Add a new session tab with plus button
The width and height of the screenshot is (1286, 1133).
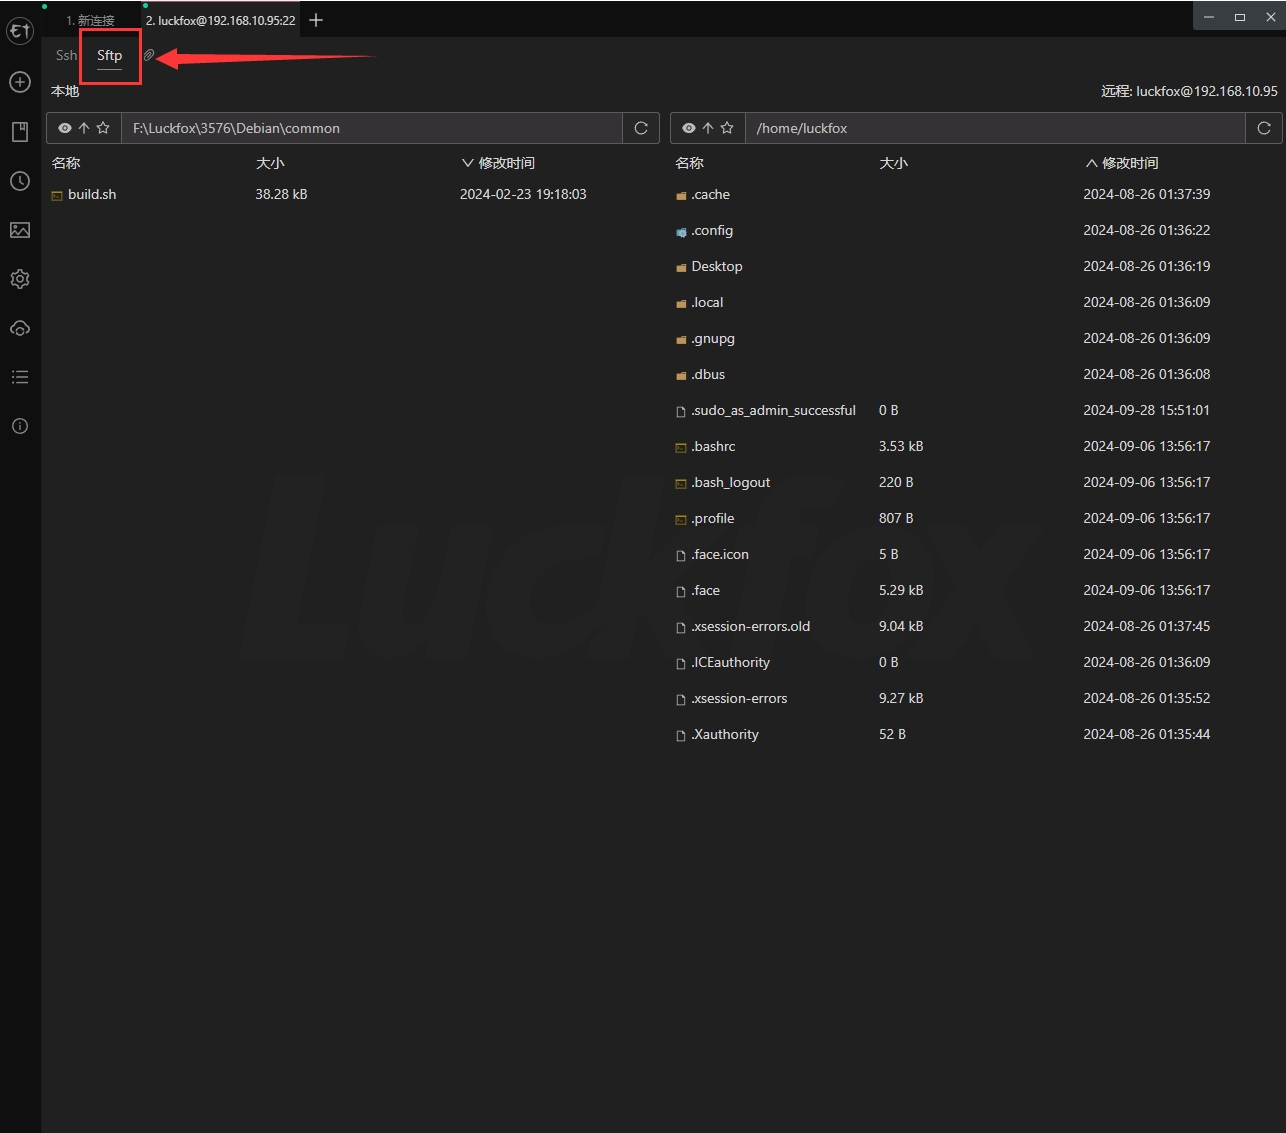pyautogui.click(x=316, y=20)
